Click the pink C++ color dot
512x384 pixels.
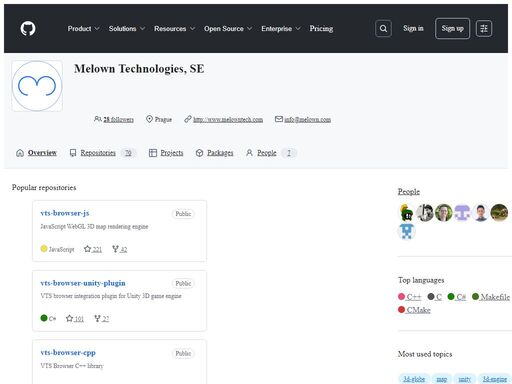pyautogui.click(x=401, y=296)
